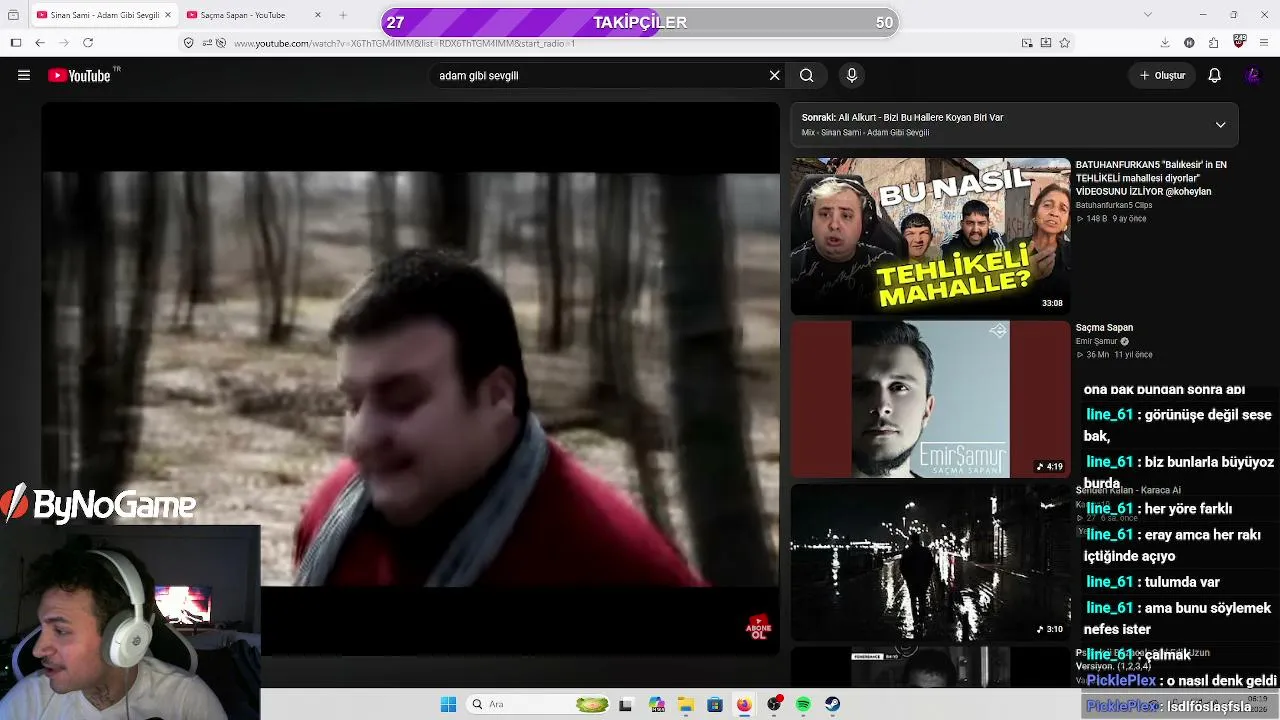1280x720 pixels.
Task: Submit the search with the magnifier button
Action: (x=806, y=75)
